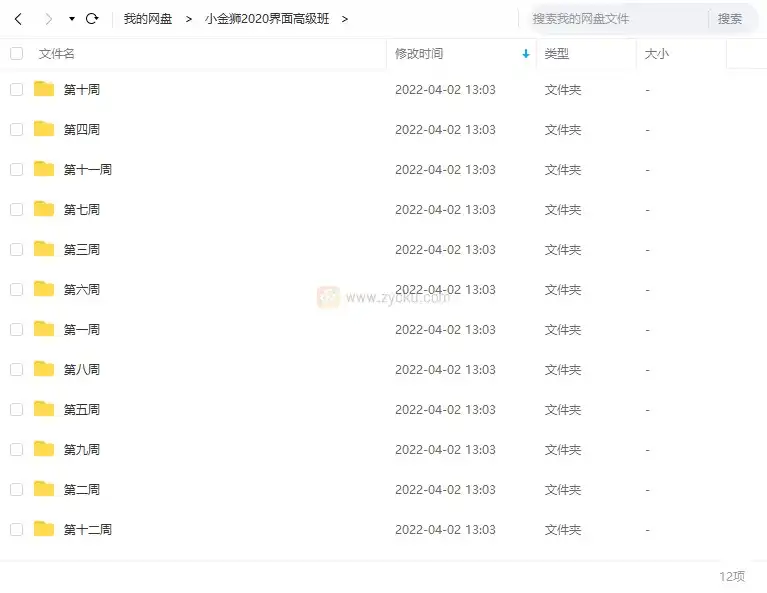Open the navigation history dropdown arrow
Image resolution: width=767 pixels, height=593 pixels.
72,19
